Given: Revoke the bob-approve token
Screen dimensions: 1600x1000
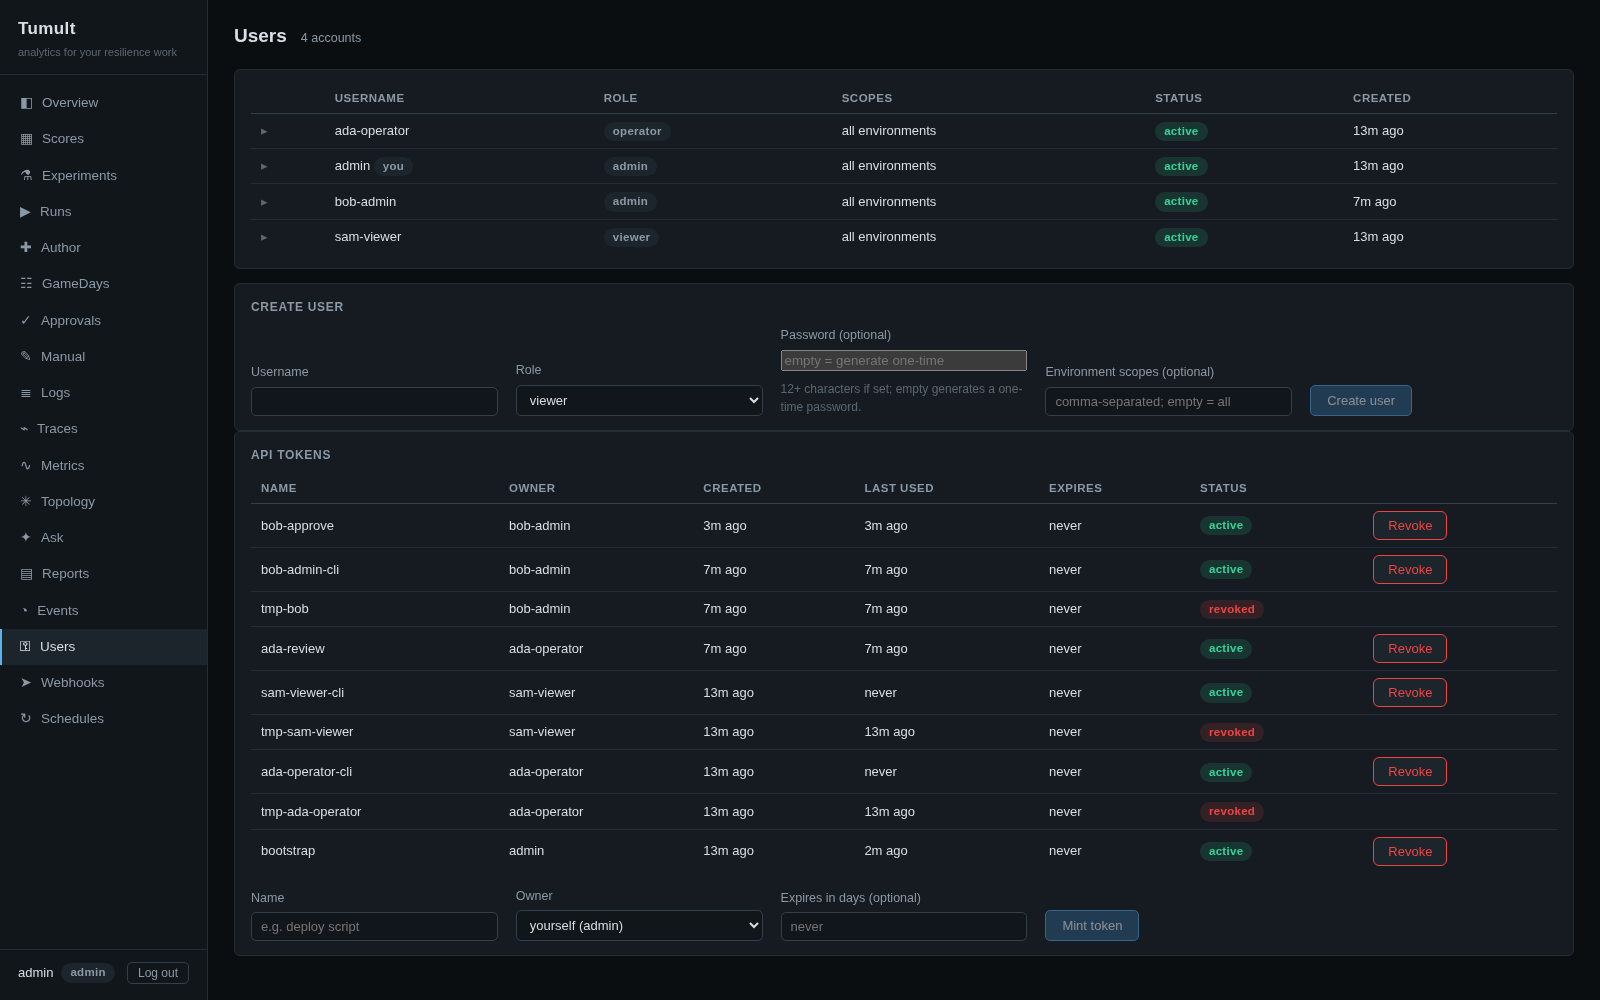Looking at the screenshot, I should point(1410,525).
